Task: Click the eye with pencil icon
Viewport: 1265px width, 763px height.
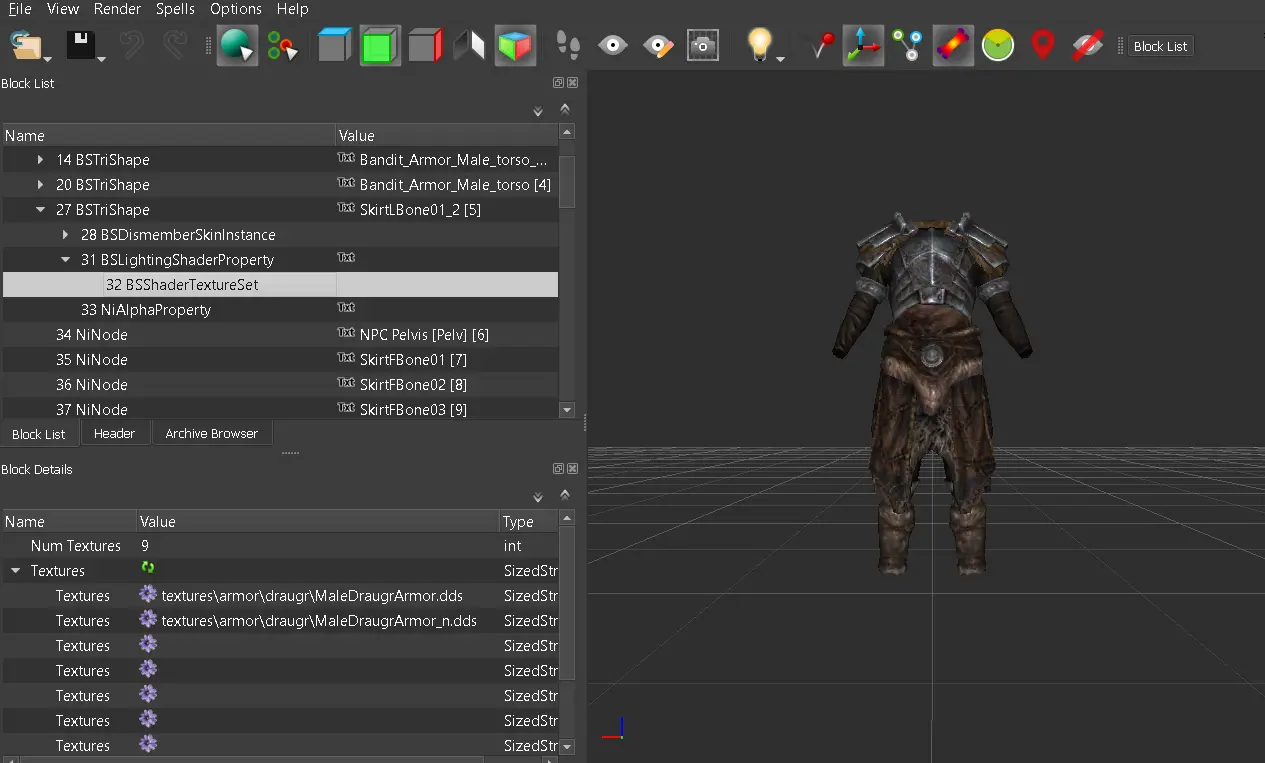Action: (x=658, y=46)
